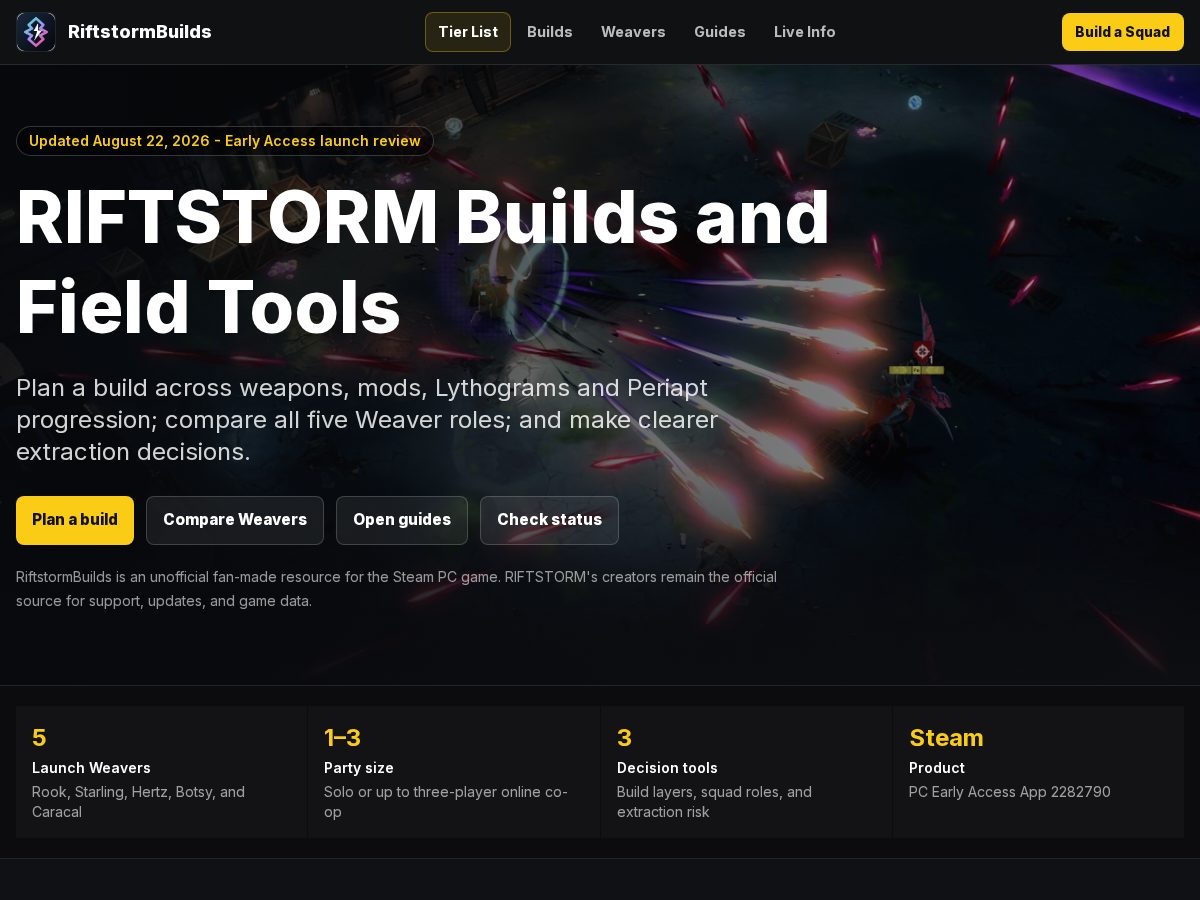
Task: Click the 'Steam' stat heading
Action: tap(946, 738)
